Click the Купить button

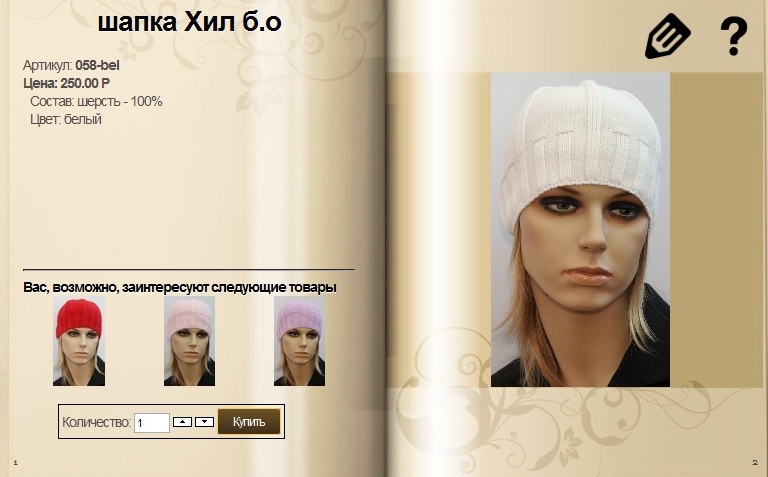[249, 422]
